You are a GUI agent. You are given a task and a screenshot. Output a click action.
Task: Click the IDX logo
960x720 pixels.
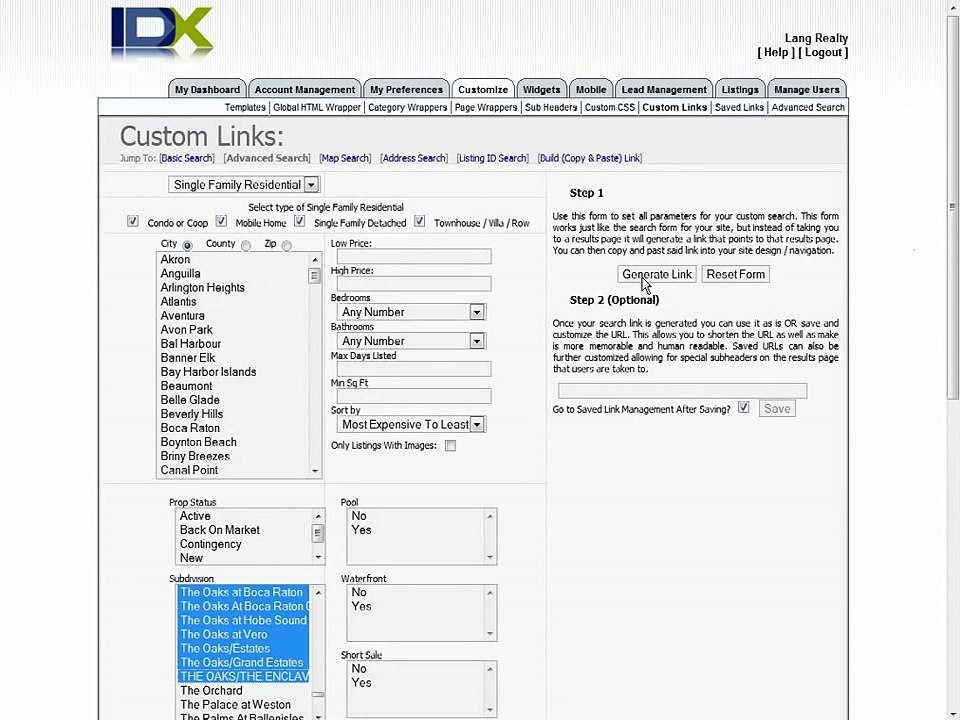[162, 34]
